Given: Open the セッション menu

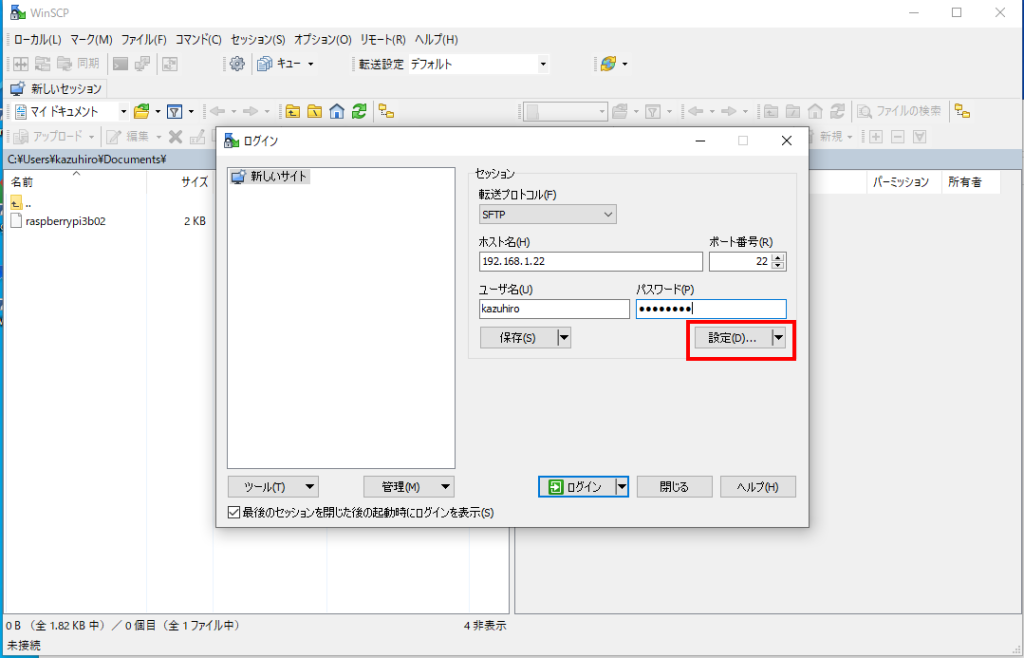Looking at the screenshot, I should pos(258,40).
